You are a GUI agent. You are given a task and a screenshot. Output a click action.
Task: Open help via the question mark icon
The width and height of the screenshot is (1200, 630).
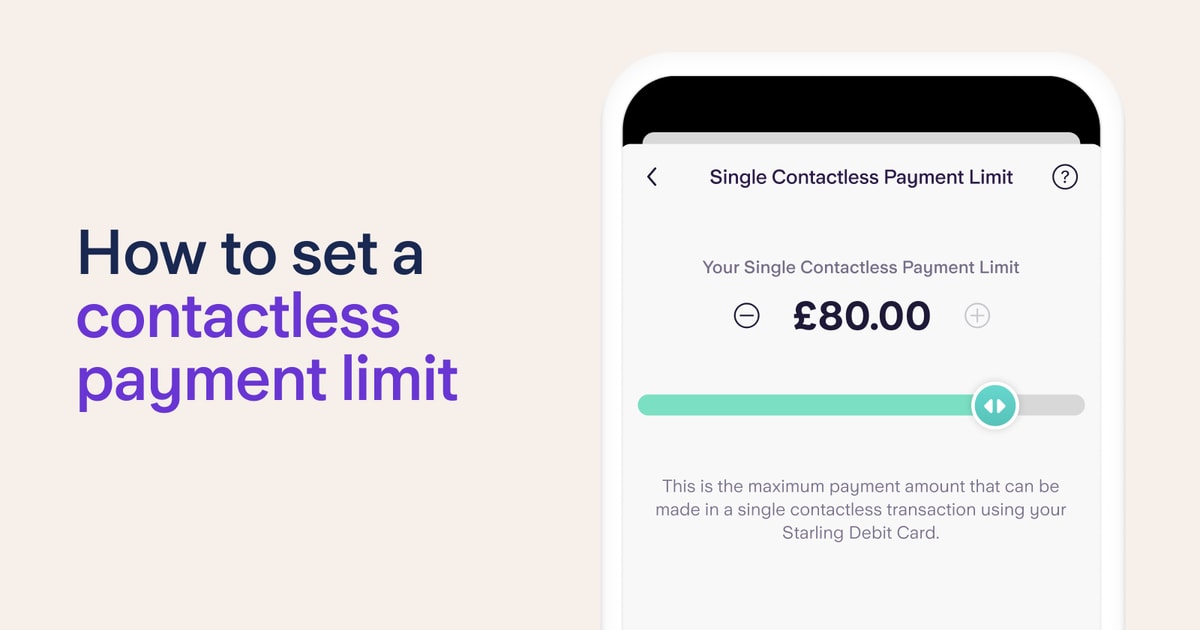(1065, 177)
